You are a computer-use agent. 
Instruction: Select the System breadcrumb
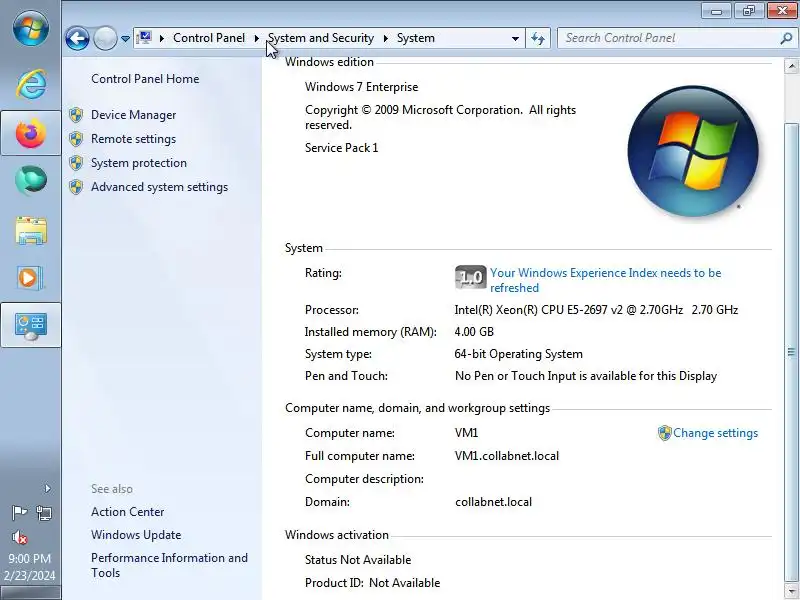pyautogui.click(x=416, y=38)
